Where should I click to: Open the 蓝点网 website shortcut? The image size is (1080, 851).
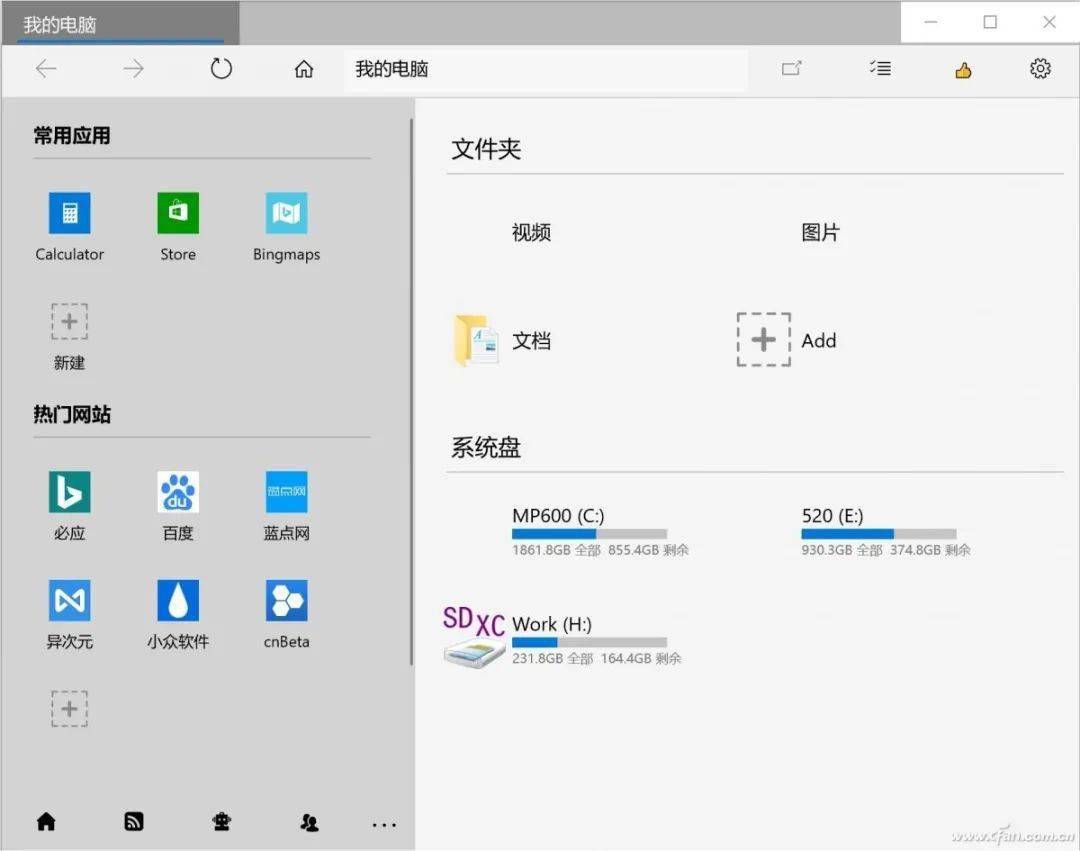[x=287, y=506]
